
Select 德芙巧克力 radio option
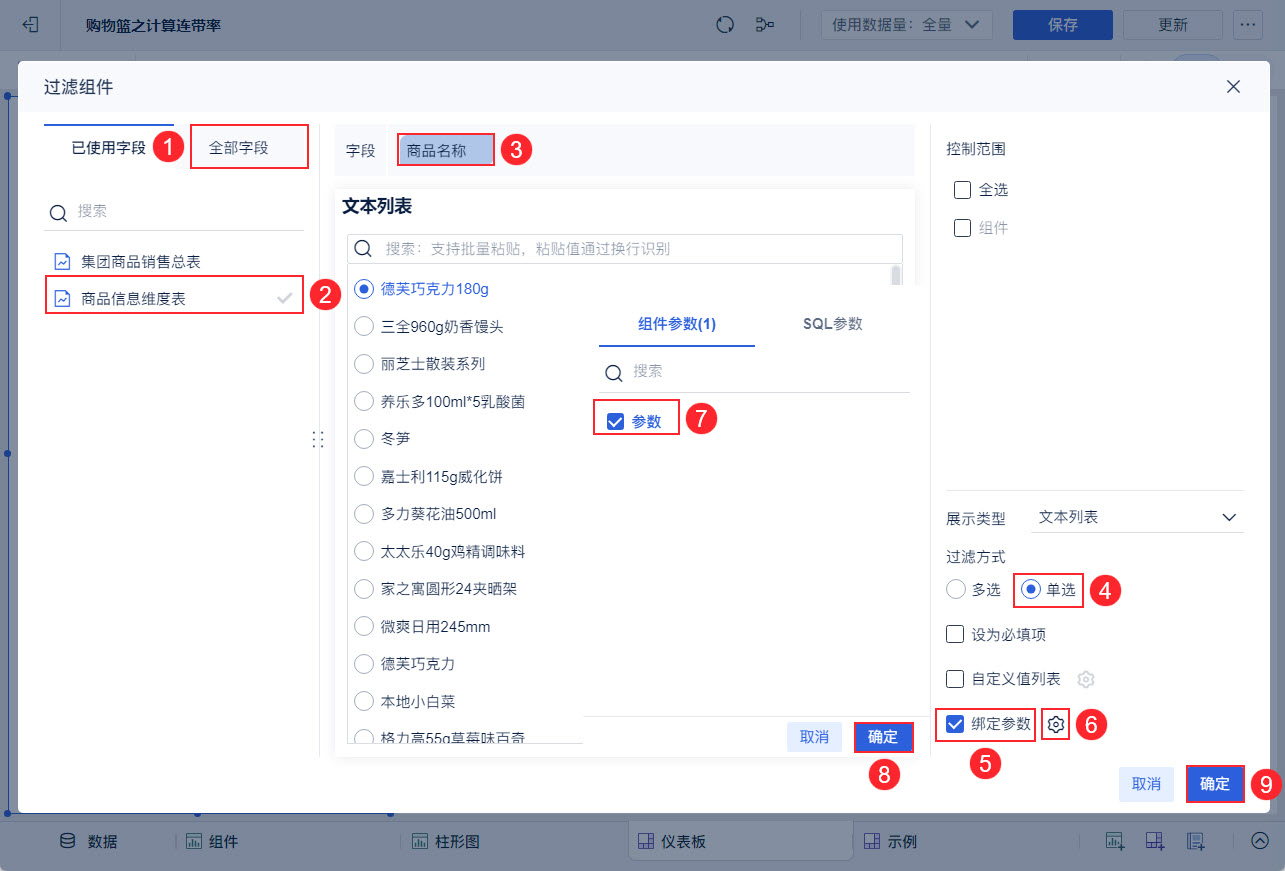364,664
